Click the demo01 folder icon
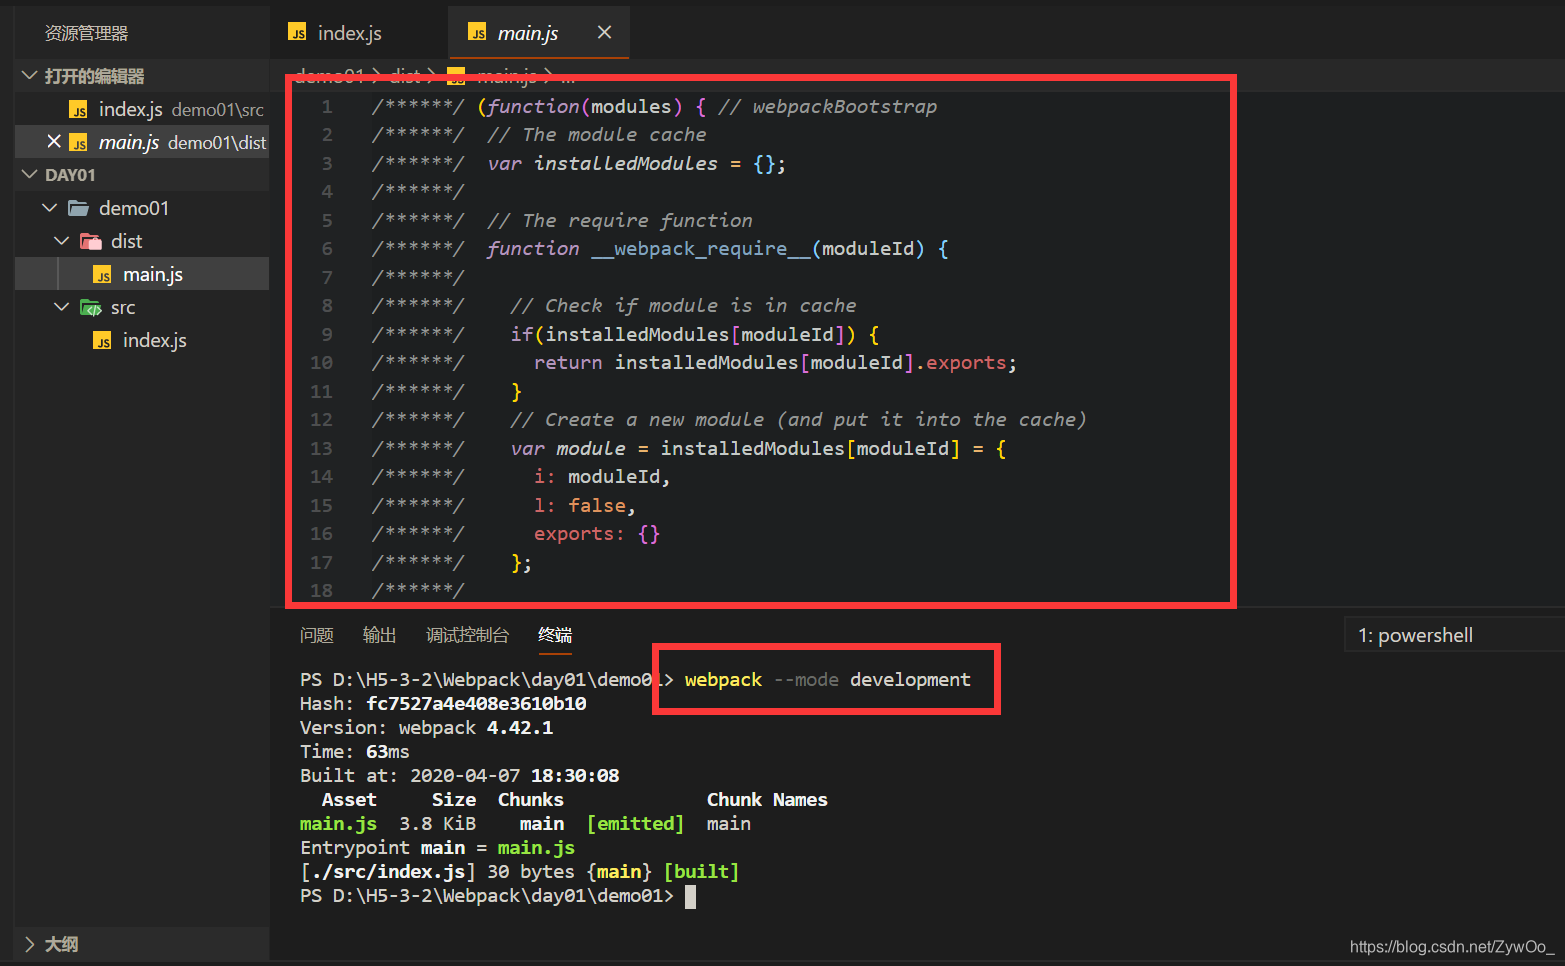 [78, 208]
